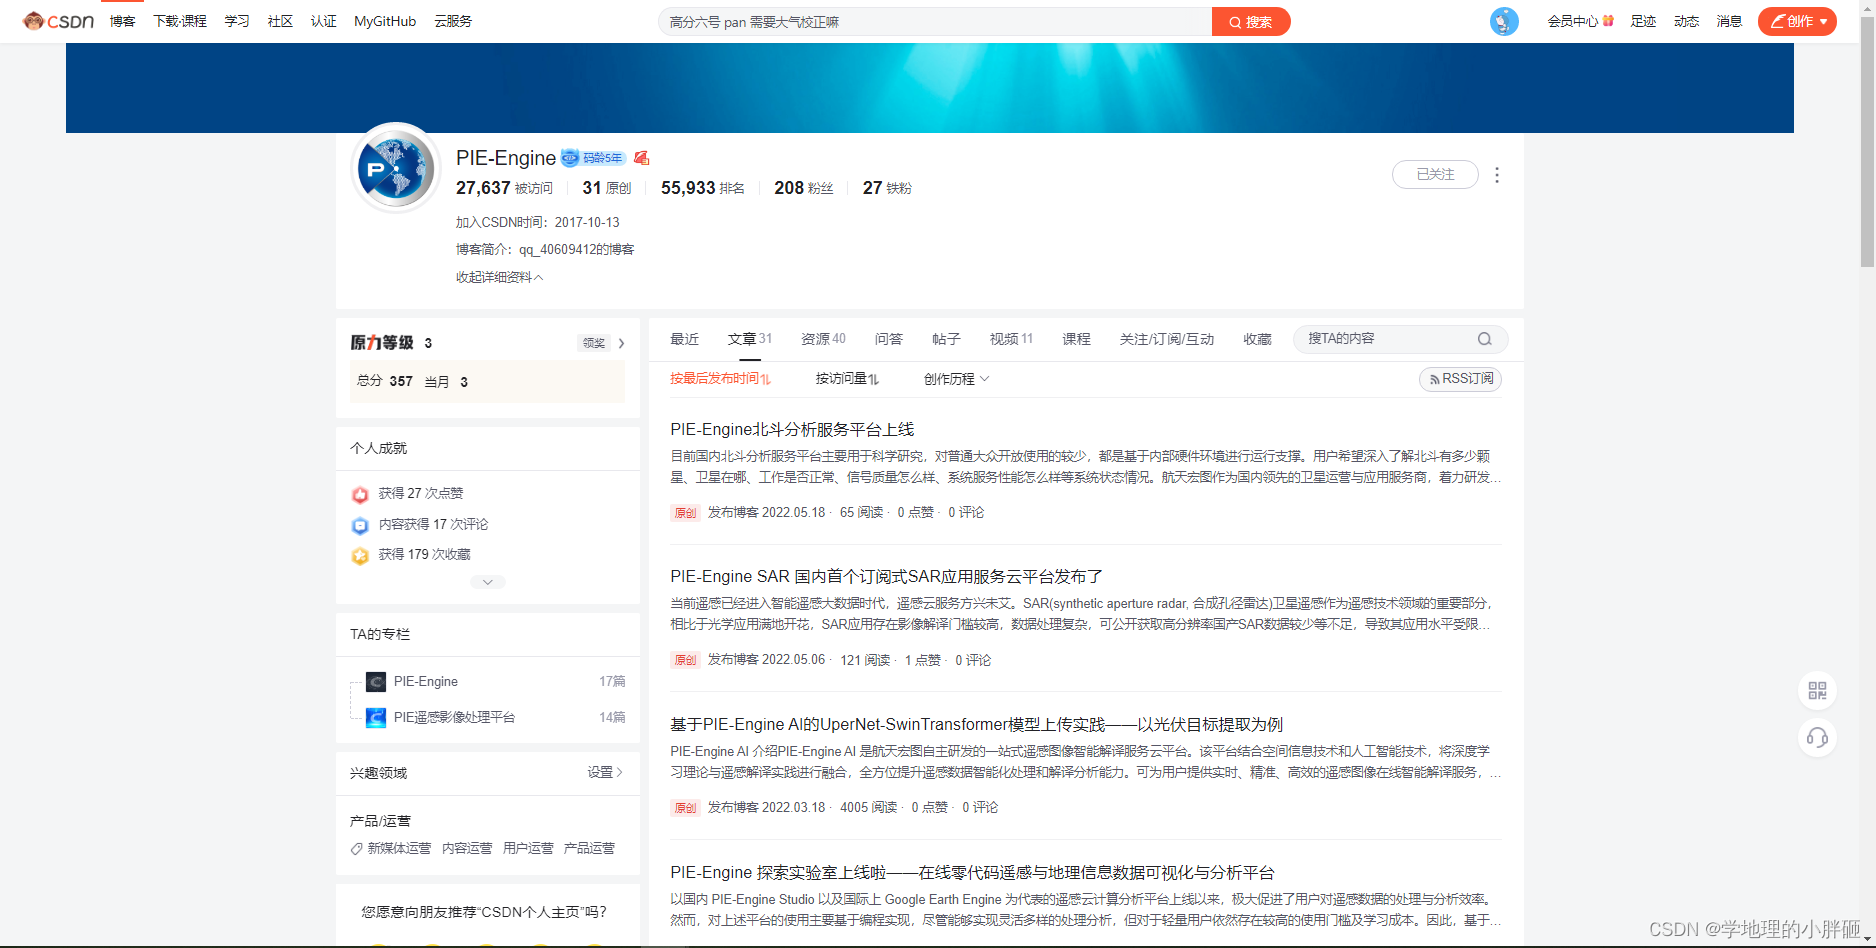
Task: Click the page vertical scrollbar
Action: point(1867,140)
